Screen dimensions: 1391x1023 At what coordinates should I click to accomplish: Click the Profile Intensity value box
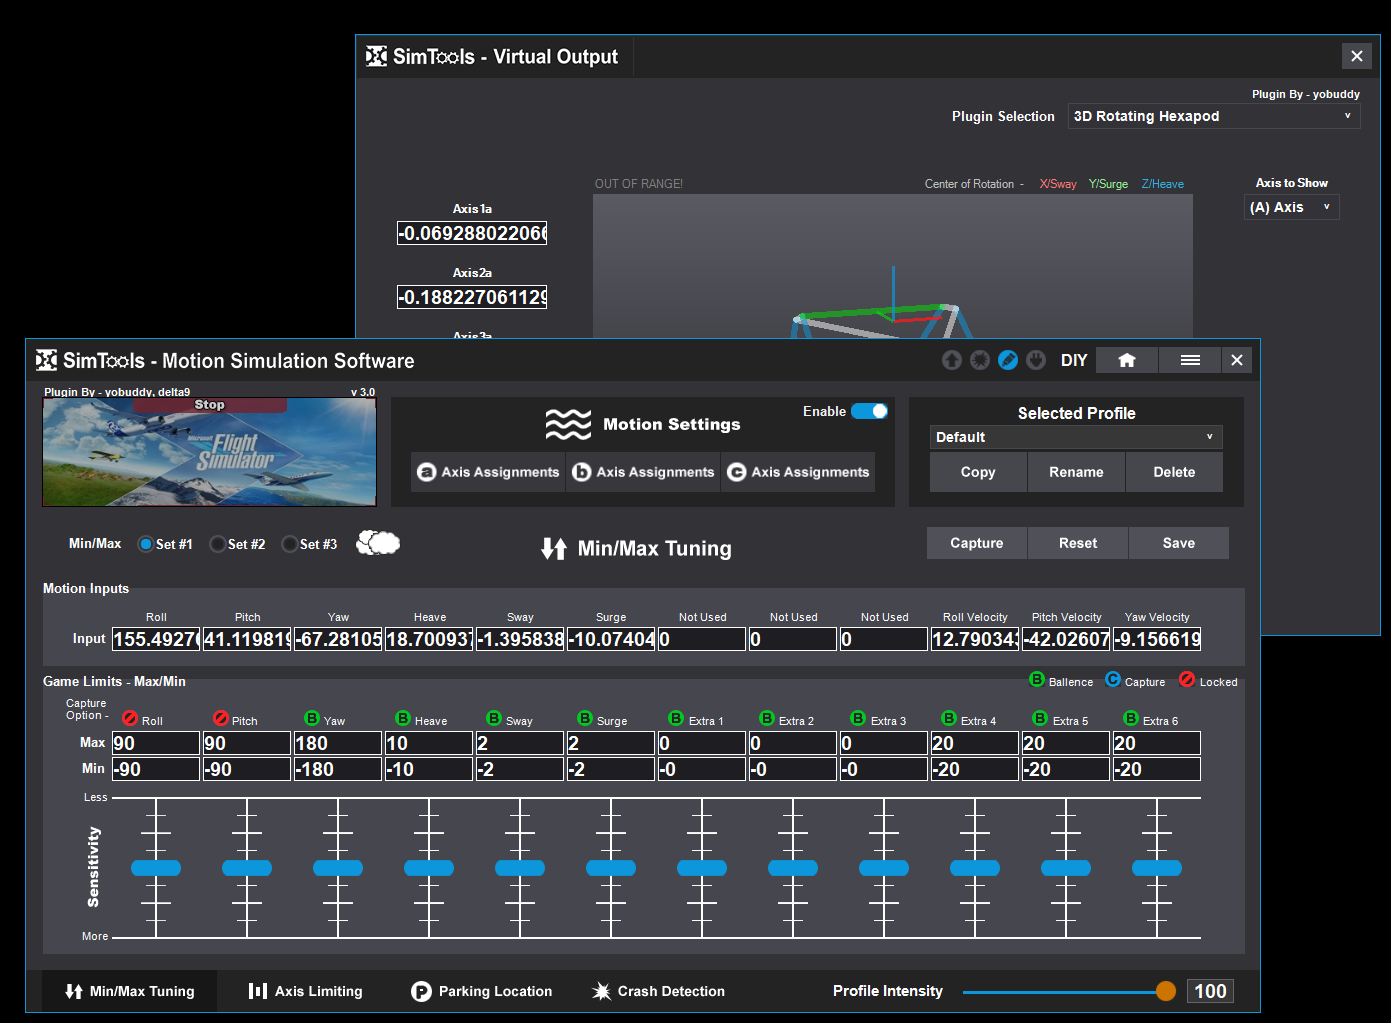(1210, 991)
